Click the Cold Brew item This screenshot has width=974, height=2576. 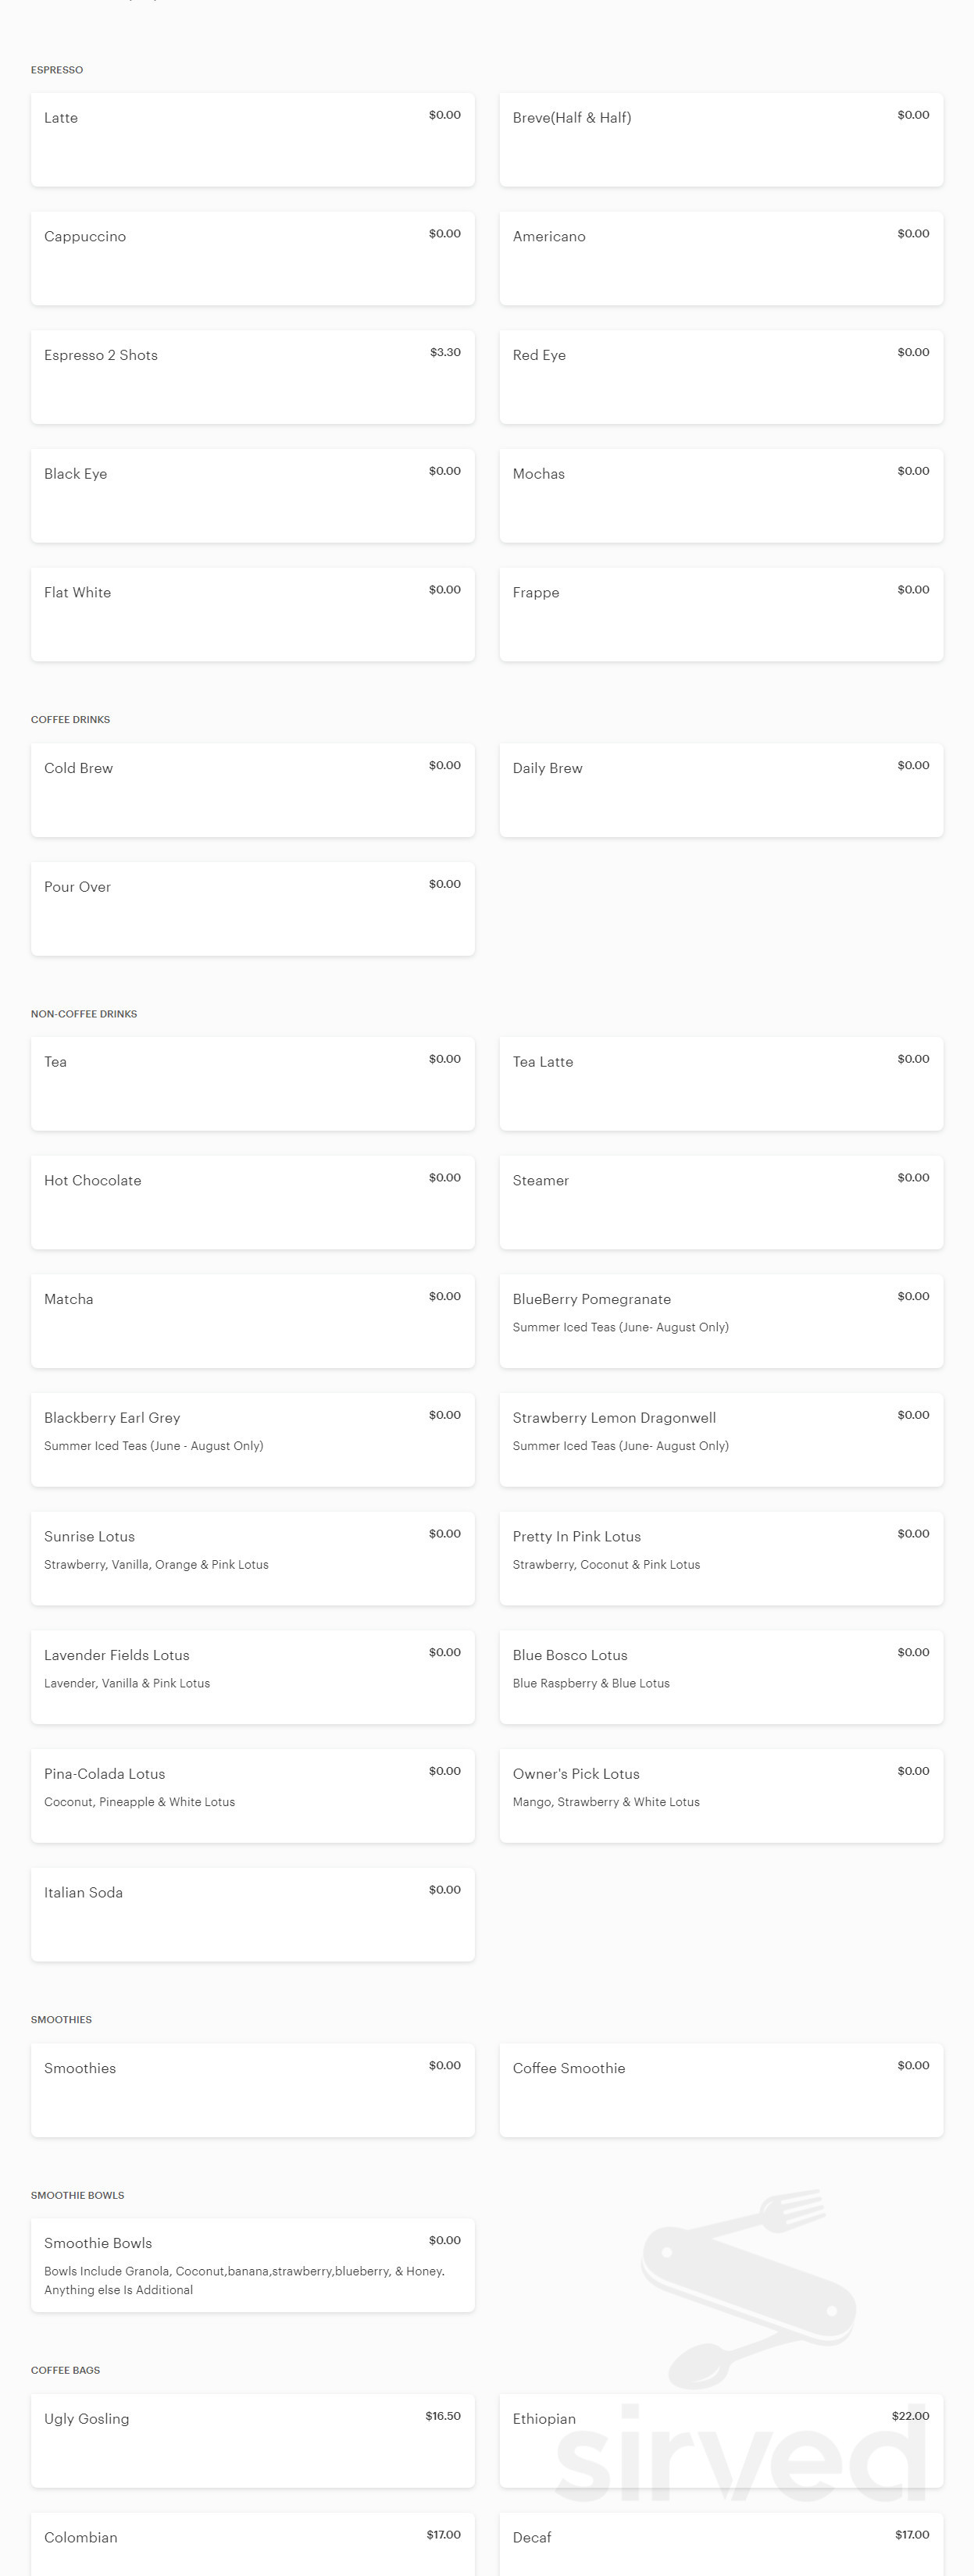point(252,790)
